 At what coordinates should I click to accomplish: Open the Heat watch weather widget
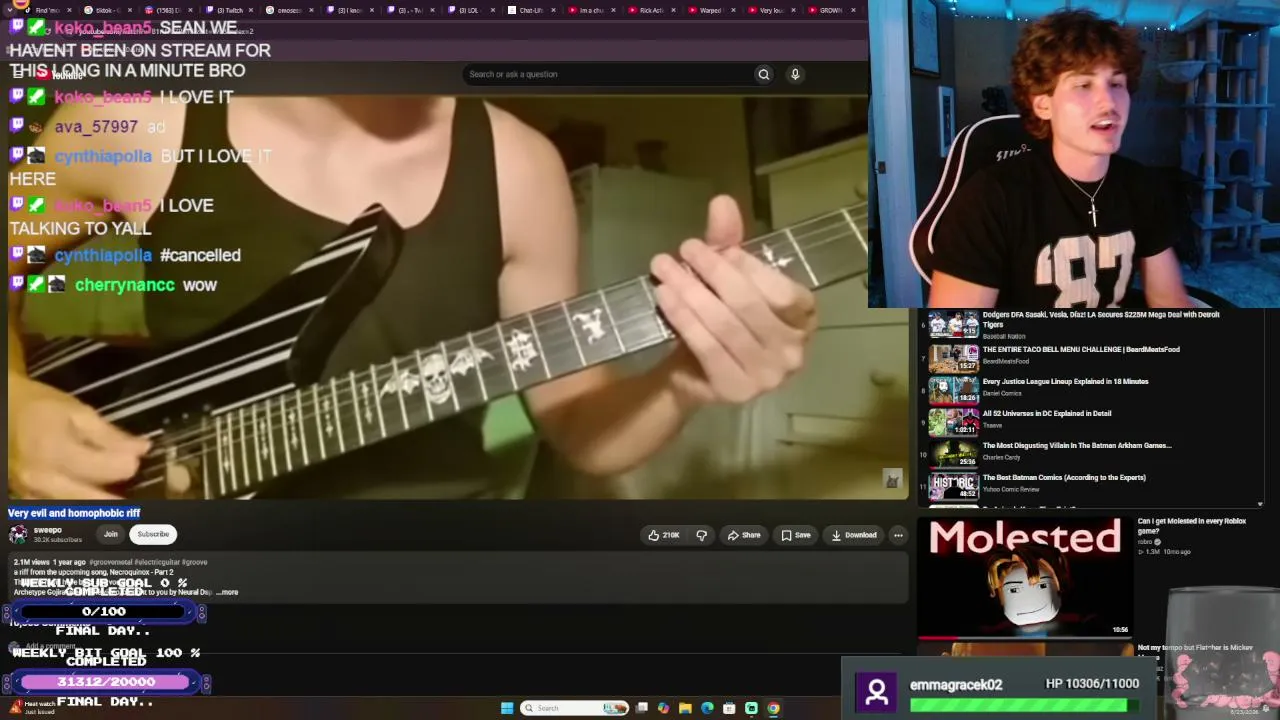pos(32,707)
